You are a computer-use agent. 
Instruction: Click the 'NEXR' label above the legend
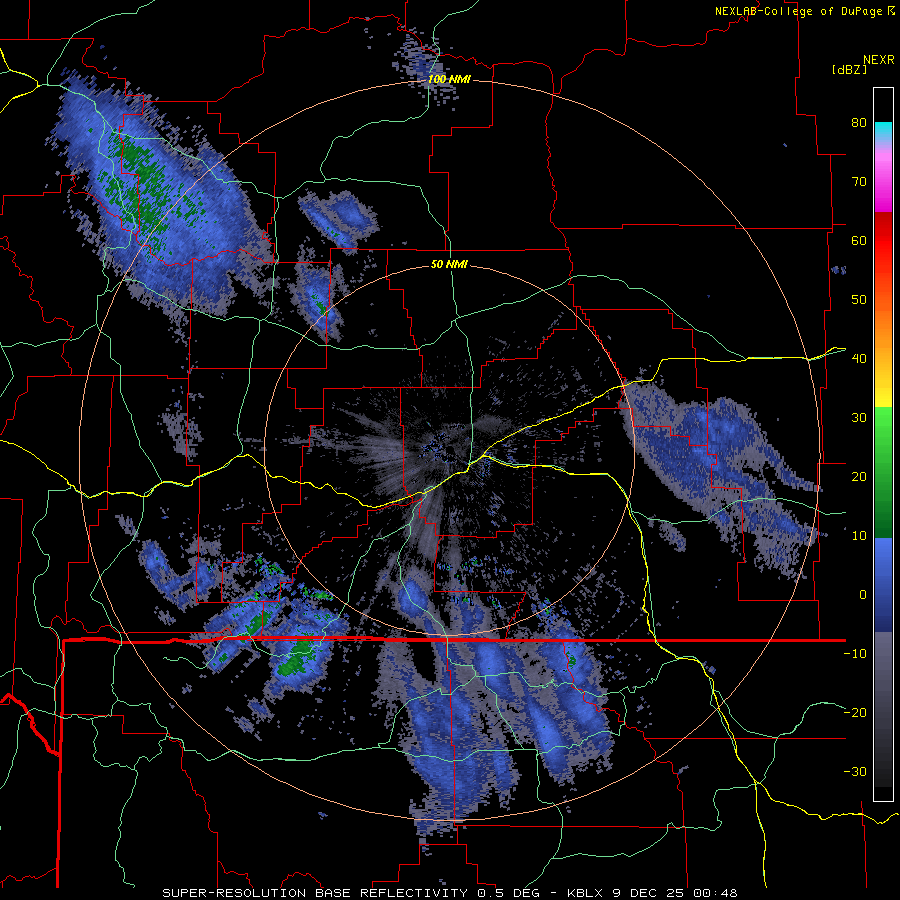coord(879,60)
